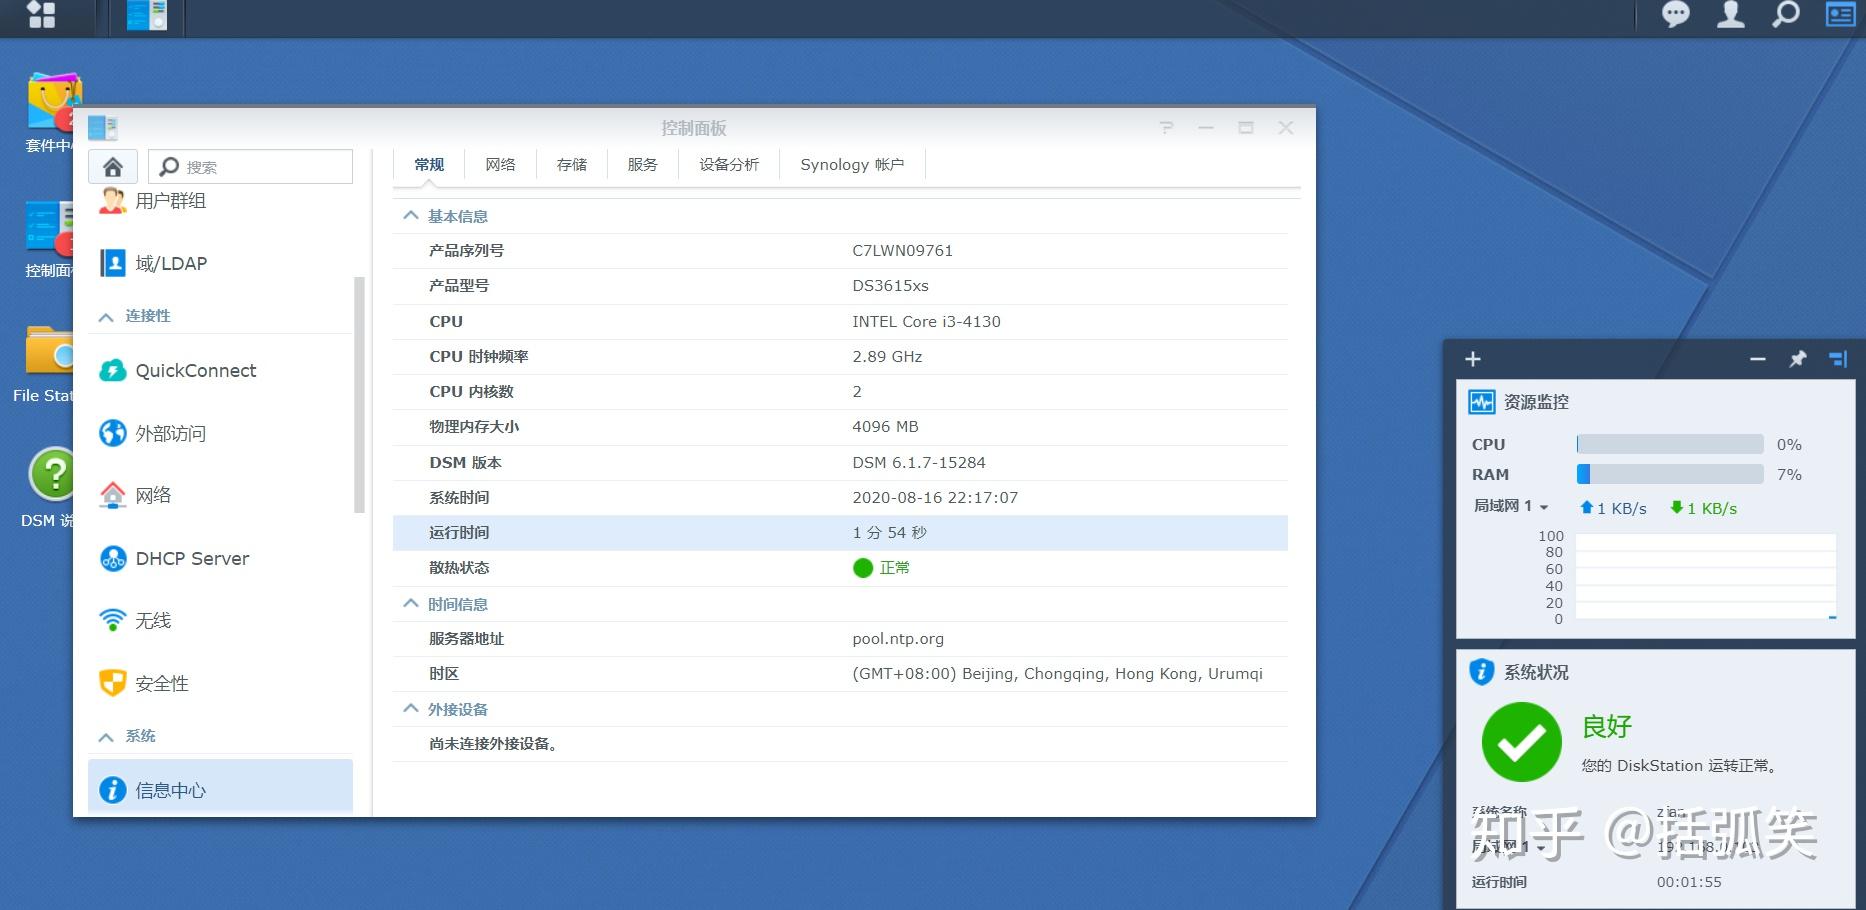Toggle the widget pin icon
The width and height of the screenshot is (1866, 910).
coord(1798,358)
